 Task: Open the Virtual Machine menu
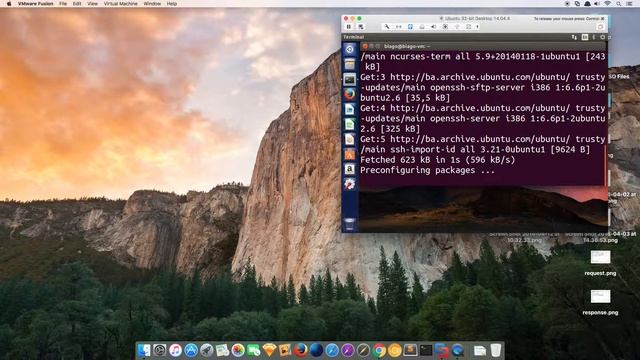pos(120,4)
